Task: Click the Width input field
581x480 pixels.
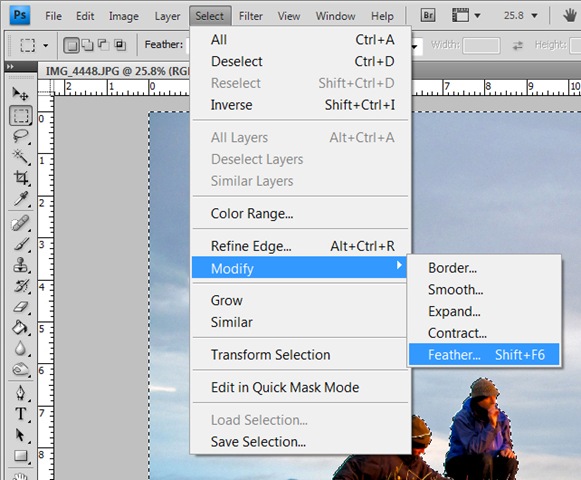Action: [x=481, y=45]
